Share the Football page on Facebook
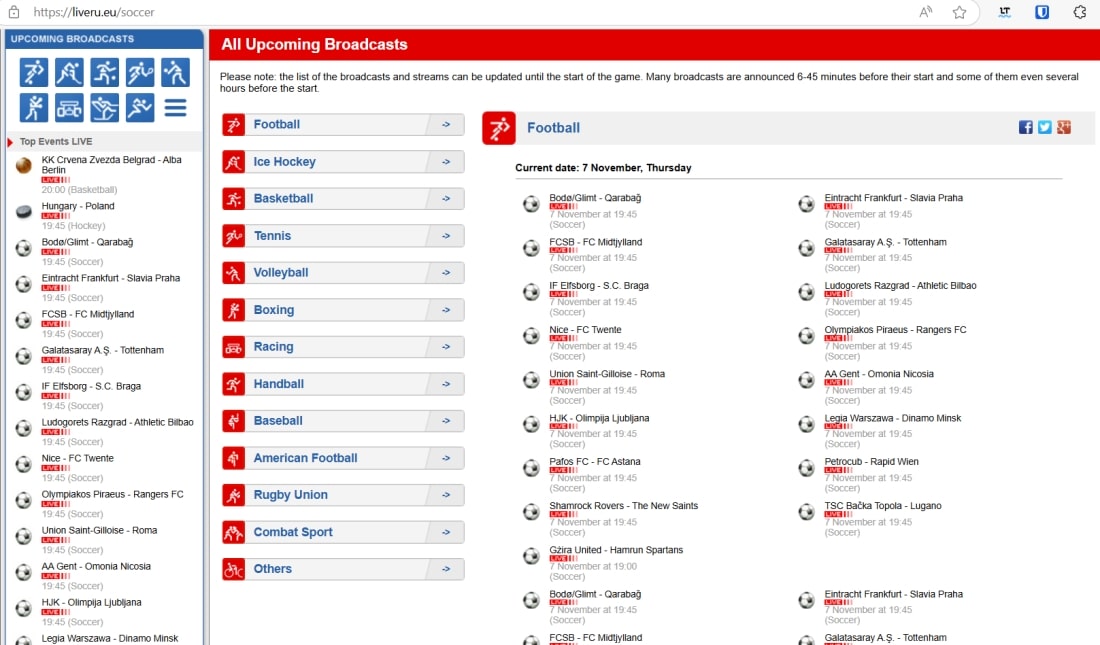The width and height of the screenshot is (1100, 645). point(1026,127)
